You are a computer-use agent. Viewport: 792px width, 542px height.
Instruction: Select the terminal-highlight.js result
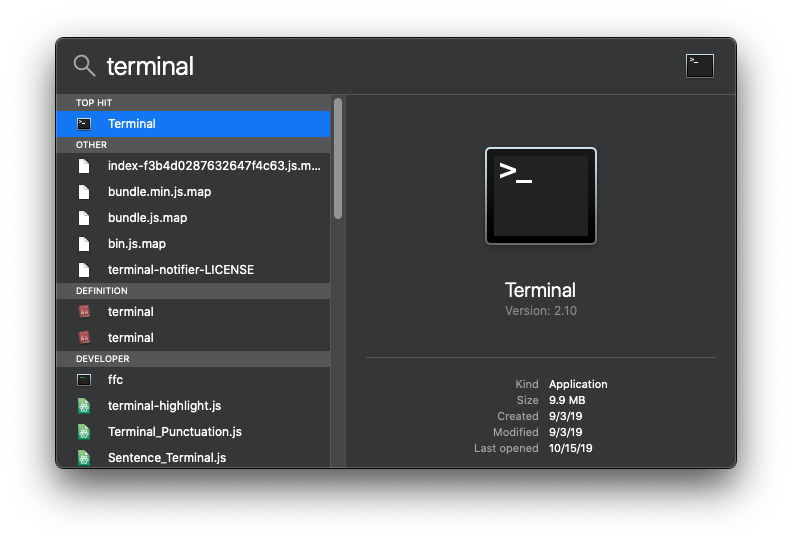pos(193,406)
